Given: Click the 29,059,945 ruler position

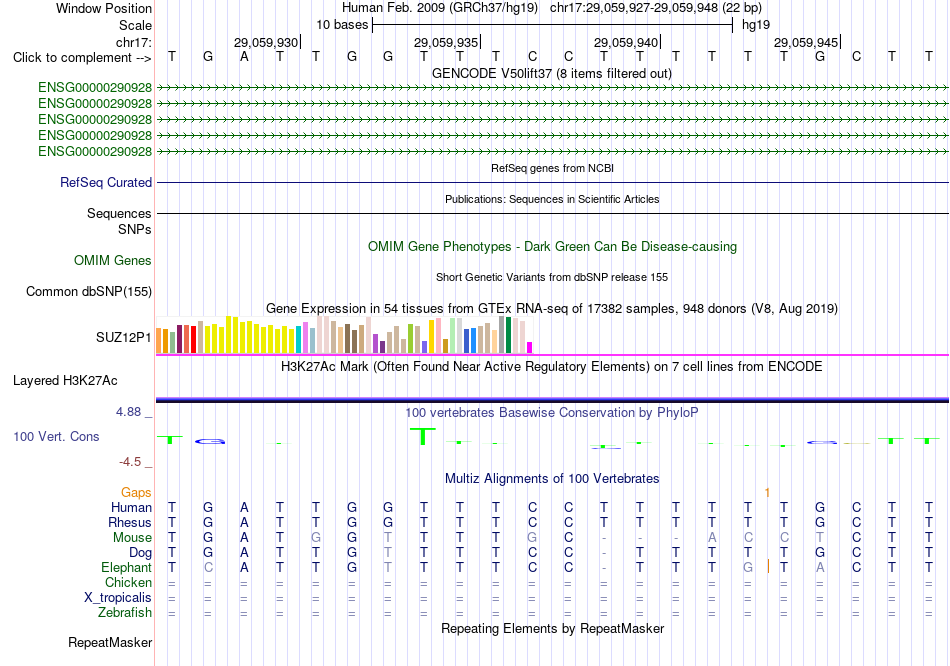Looking at the screenshot, I should pos(806,42).
